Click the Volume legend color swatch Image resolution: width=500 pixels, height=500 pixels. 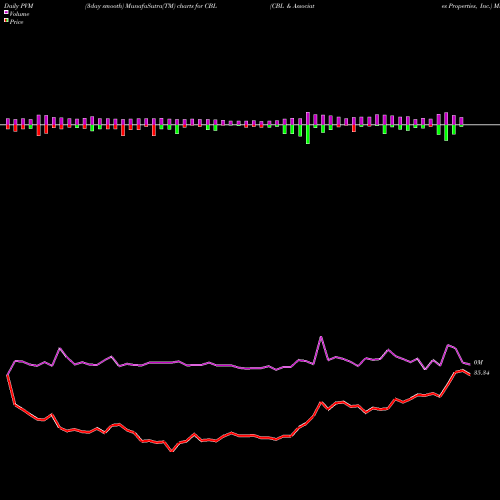[6, 12]
